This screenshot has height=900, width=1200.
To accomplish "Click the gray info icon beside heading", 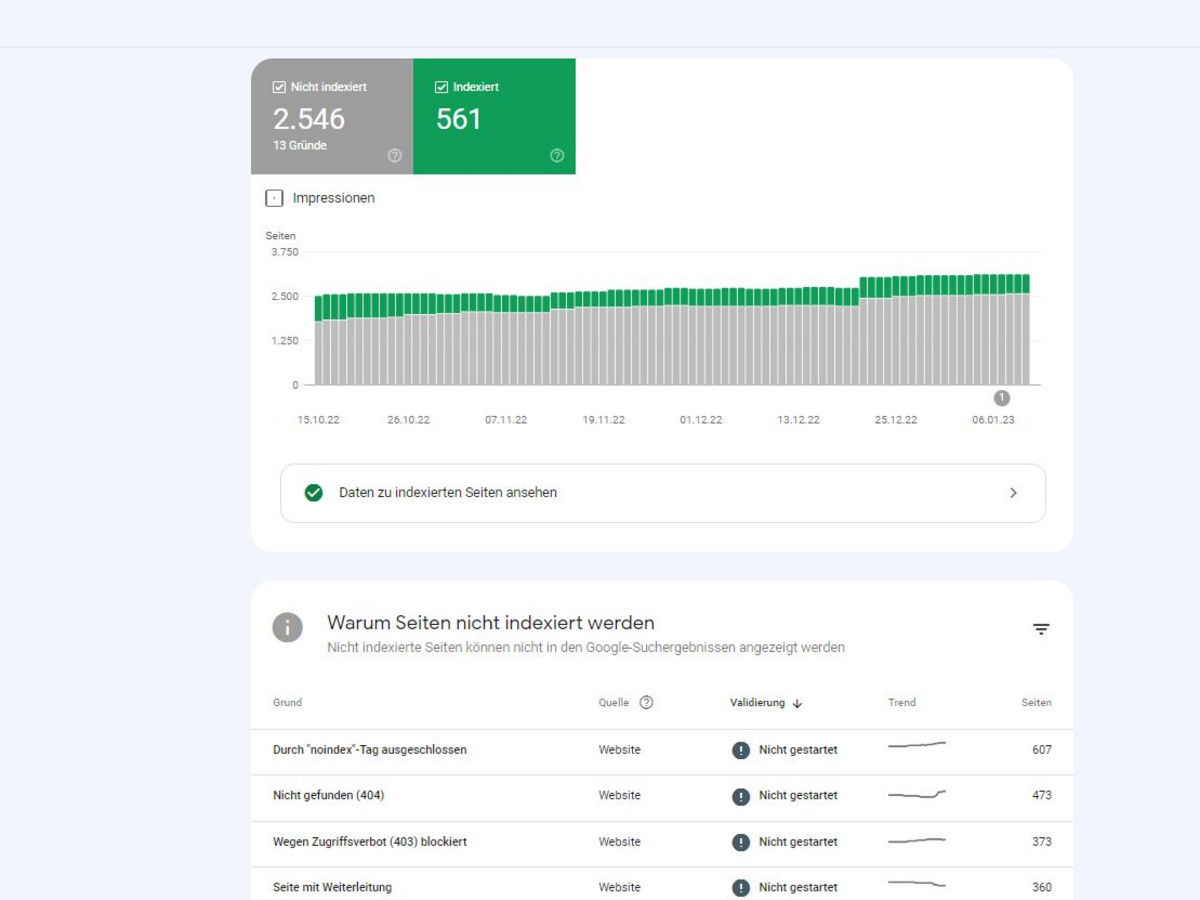I will pyautogui.click(x=288, y=628).
